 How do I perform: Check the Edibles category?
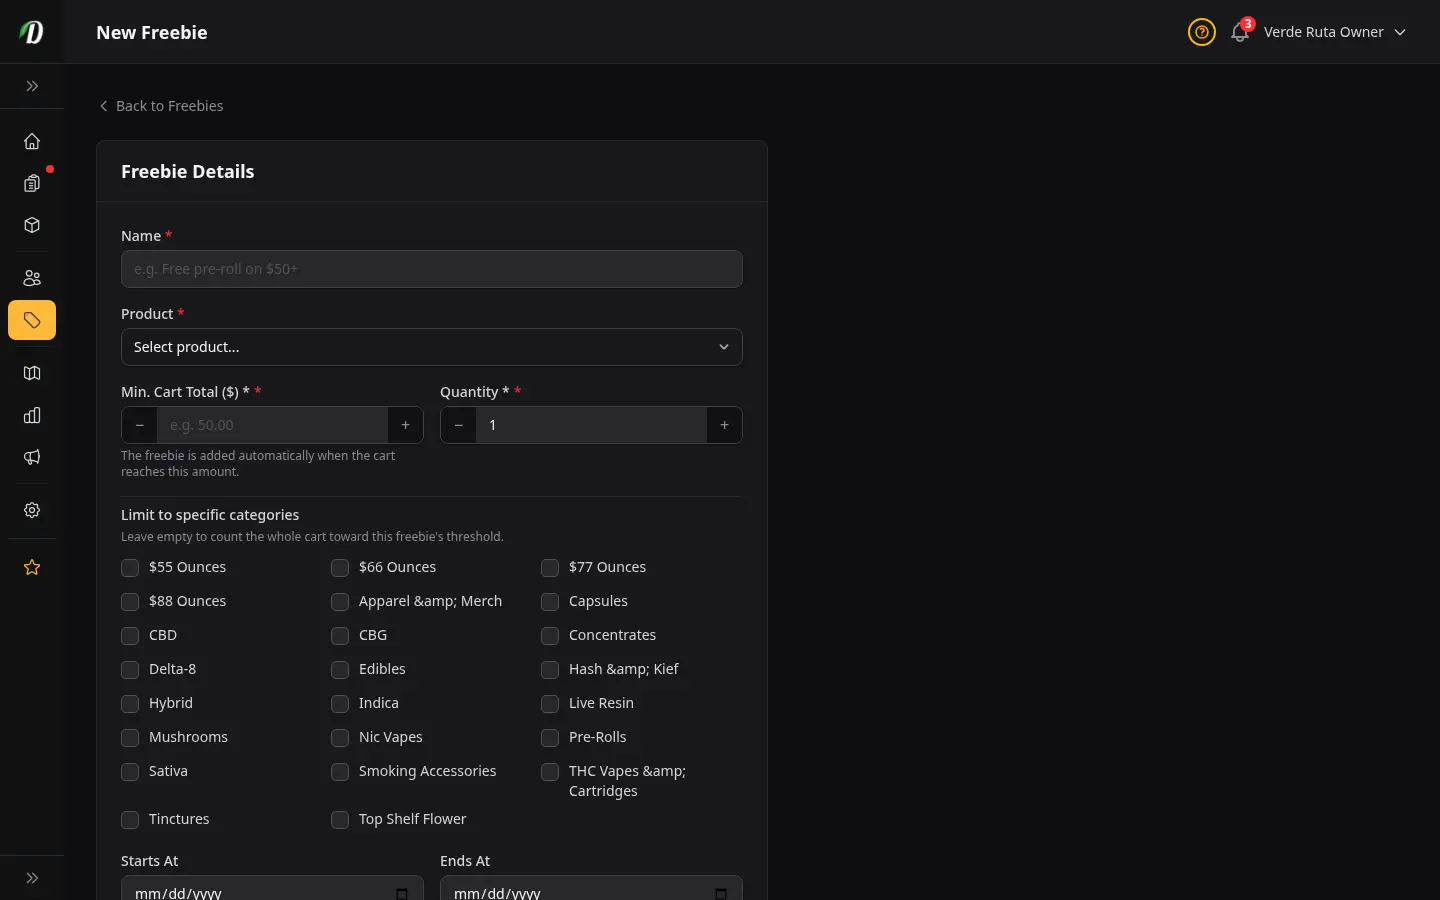tap(340, 670)
